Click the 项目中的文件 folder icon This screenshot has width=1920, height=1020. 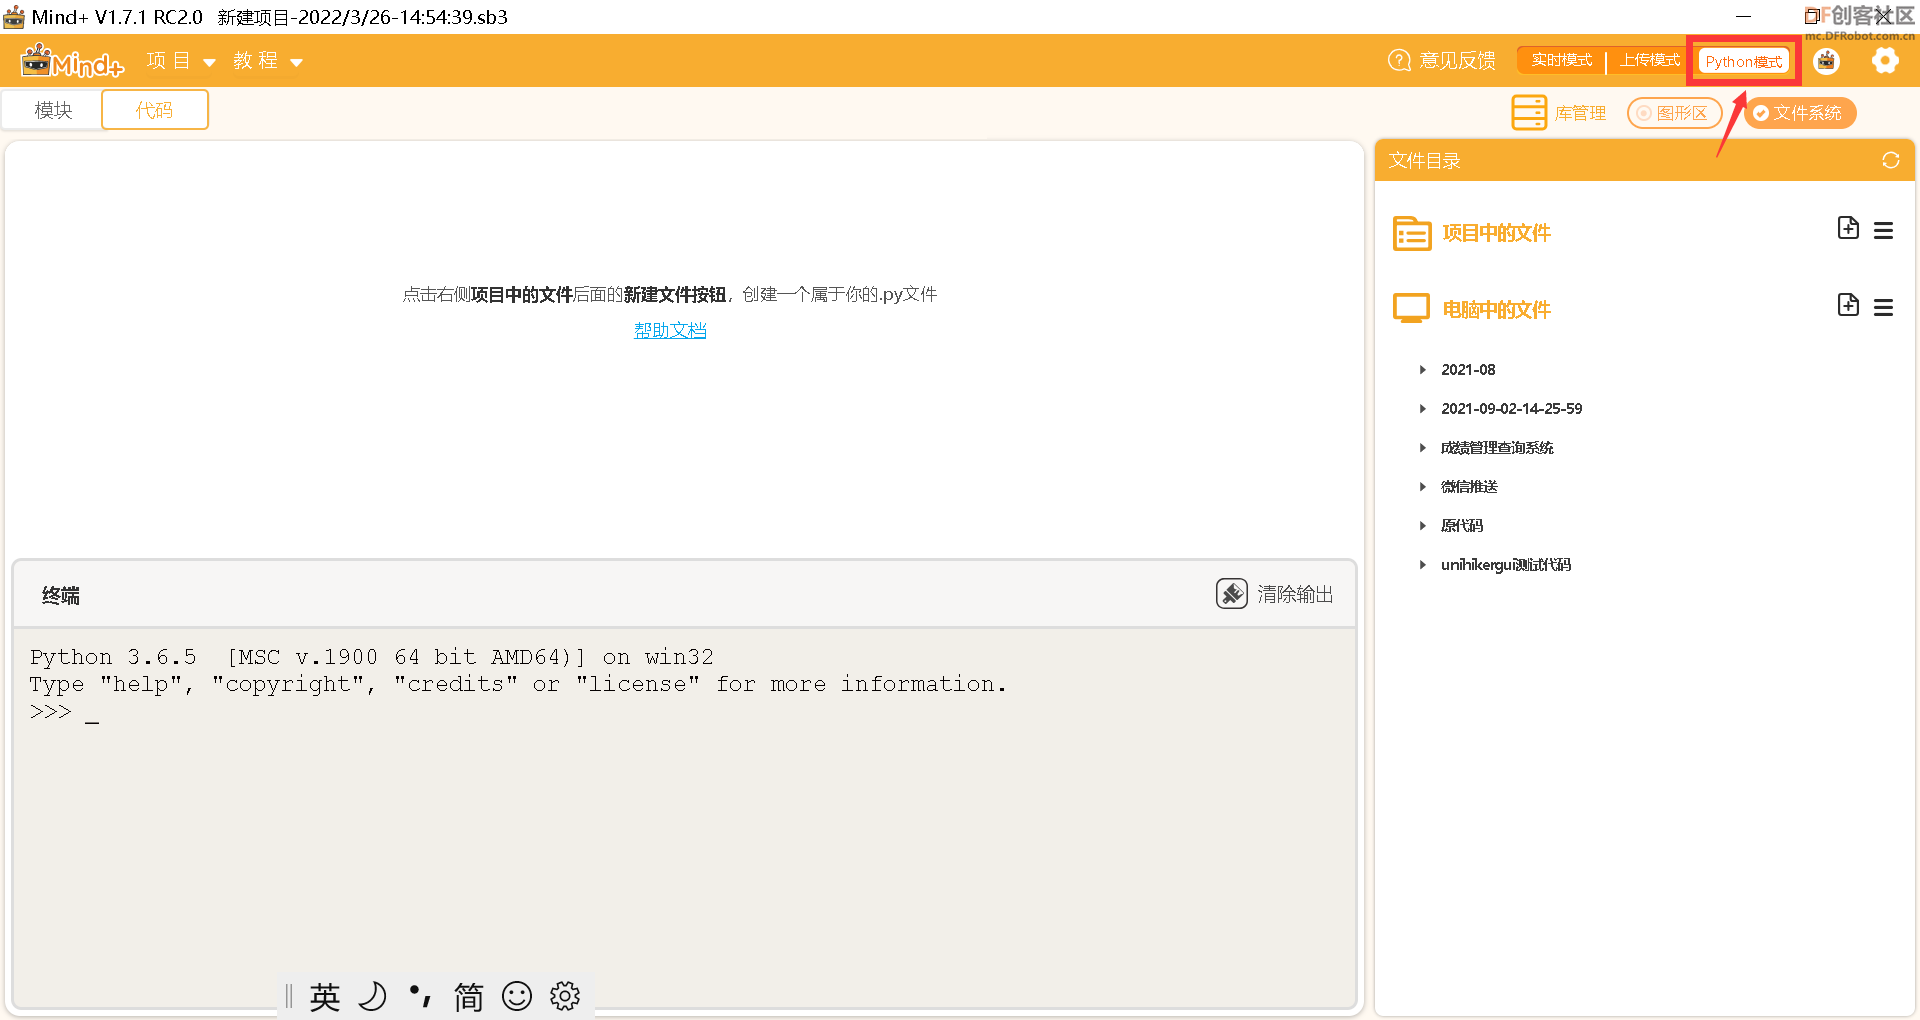(1412, 233)
